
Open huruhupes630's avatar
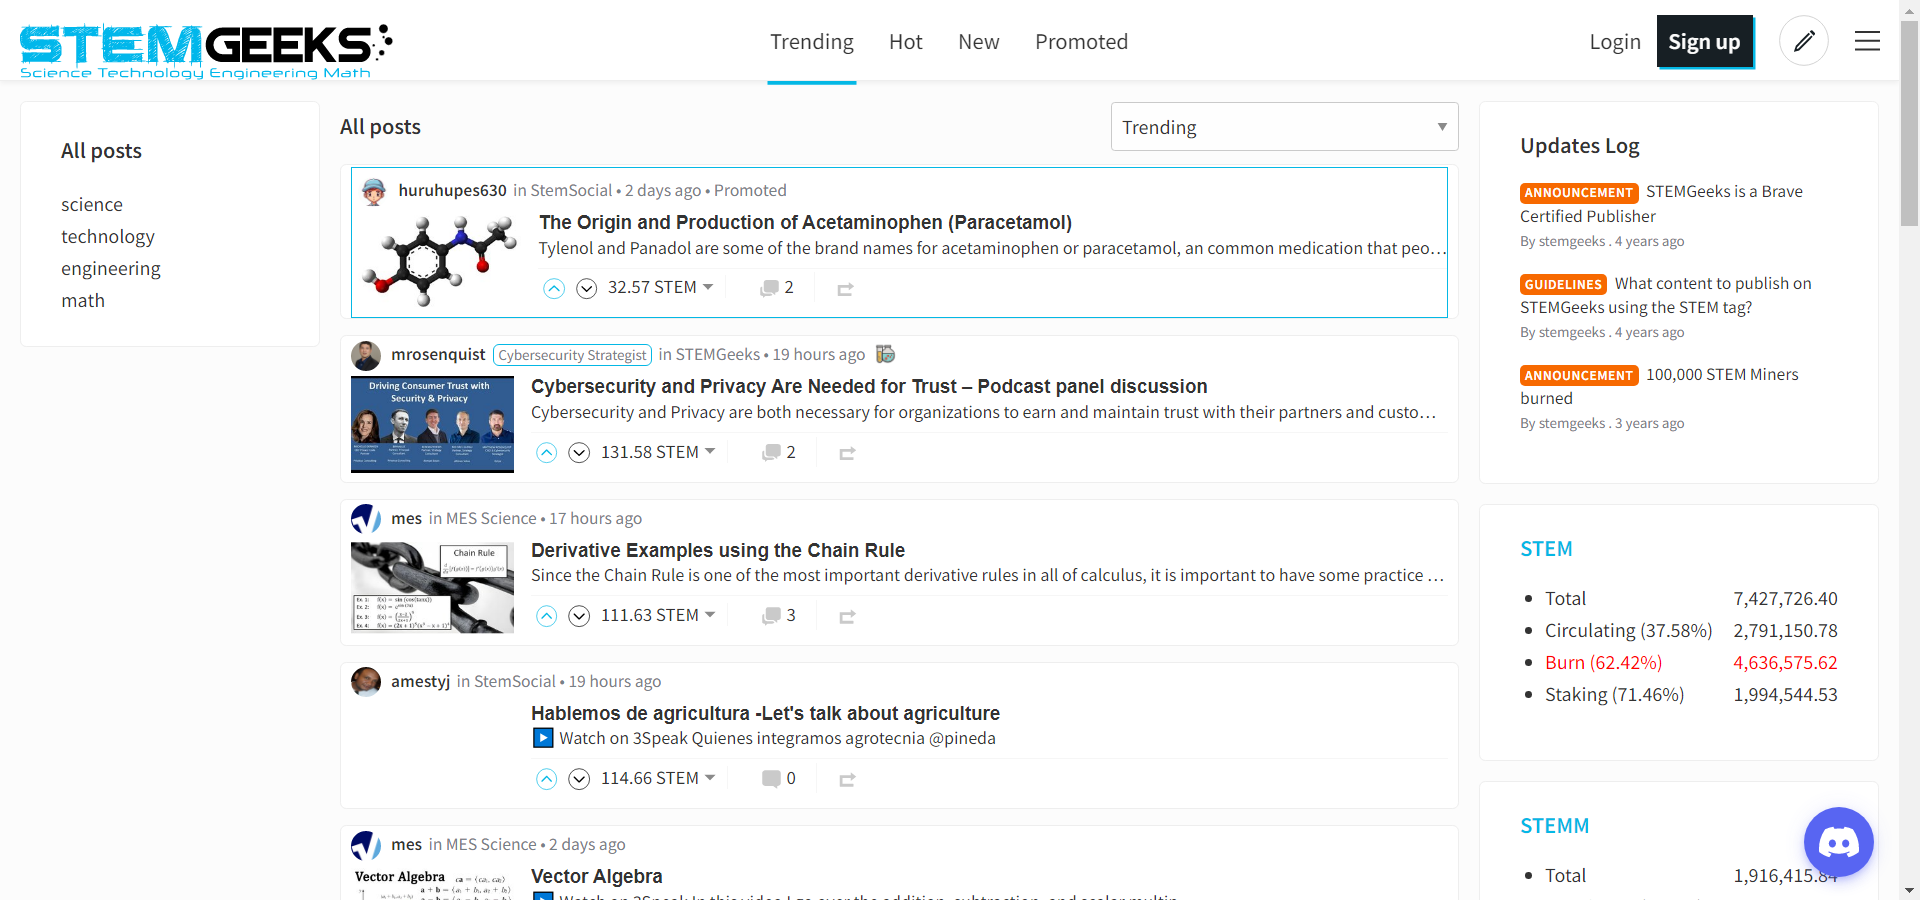click(374, 191)
